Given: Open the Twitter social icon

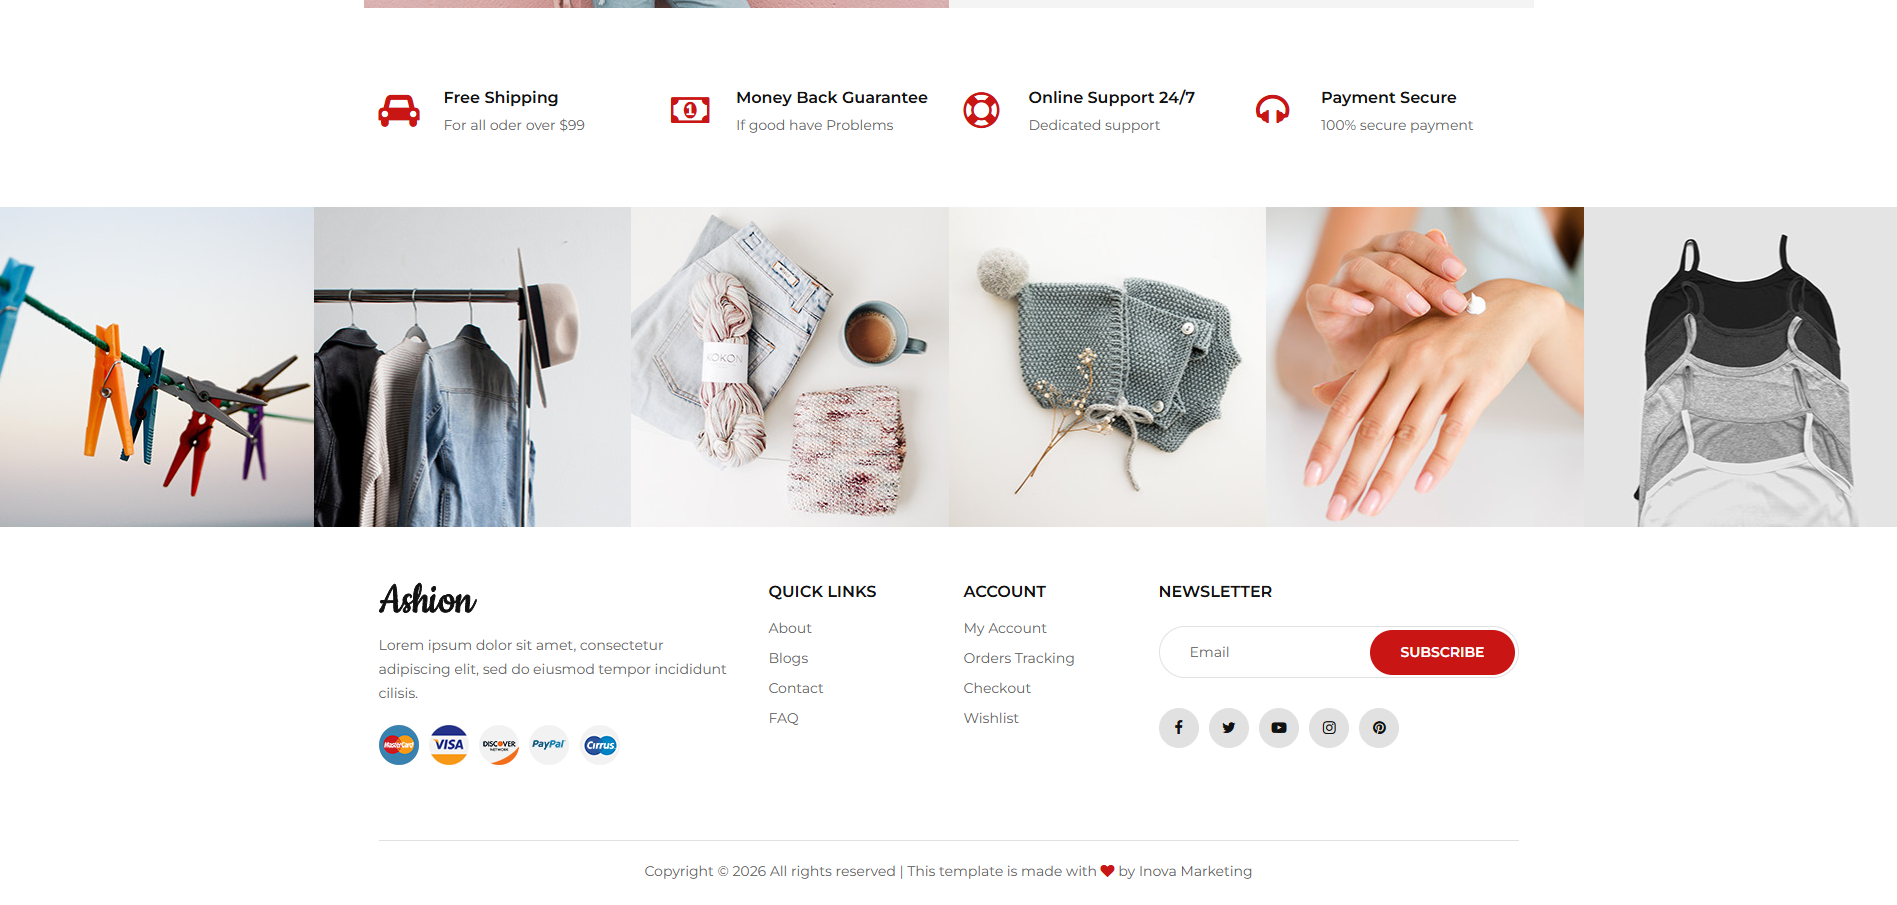Looking at the screenshot, I should pyautogui.click(x=1228, y=728).
